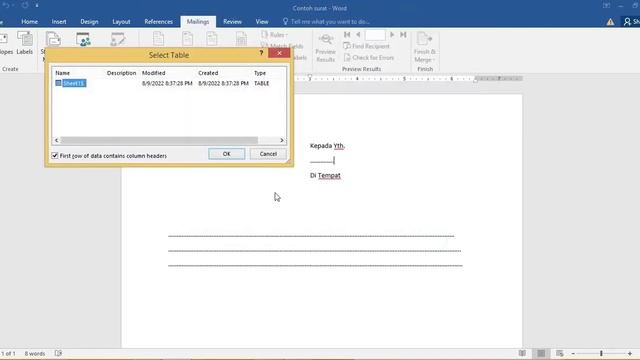640x360 pixels.
Task: Click the Name column header
Action: pyautogui.click(x=62, y=73)
